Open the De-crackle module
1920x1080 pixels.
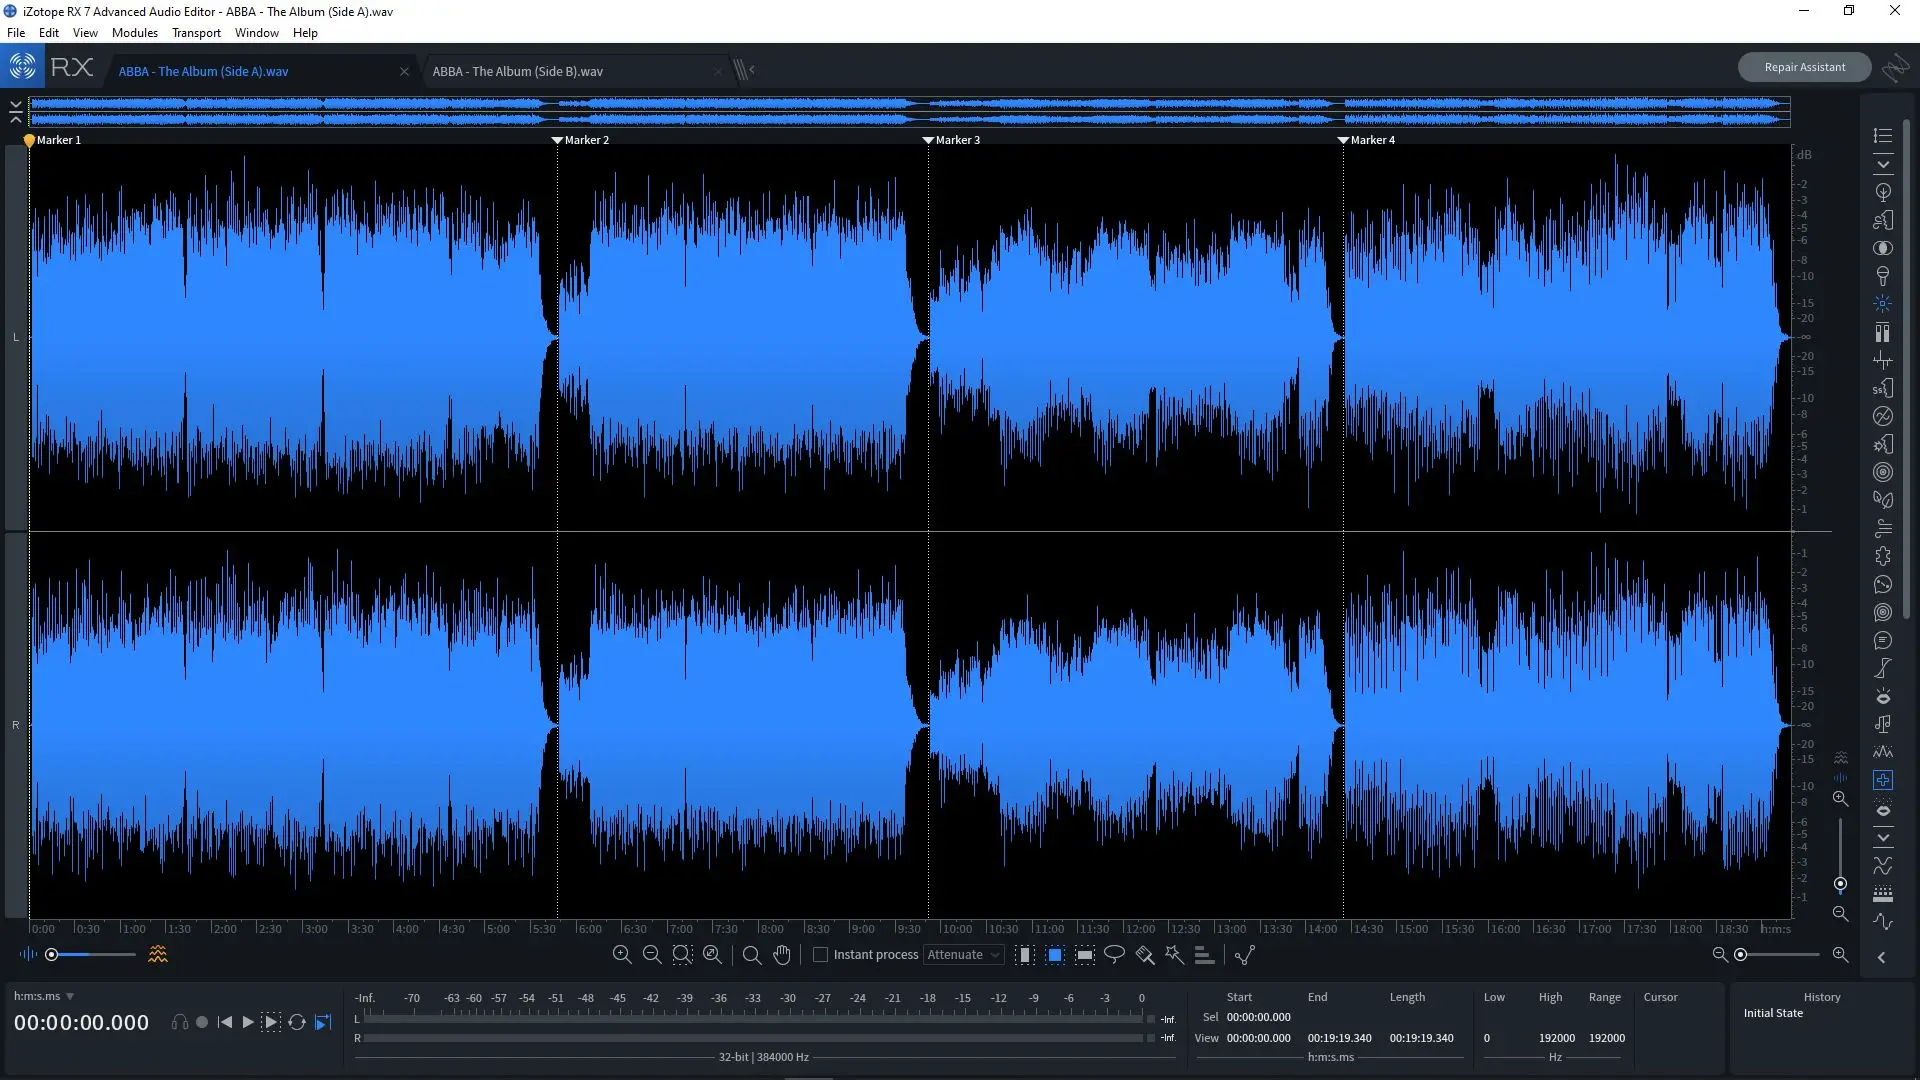(1883, 360)
